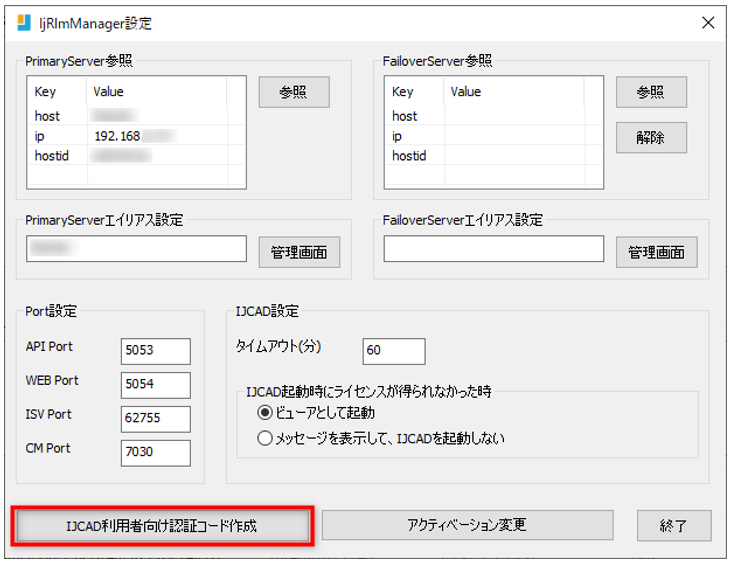Select host row in PrimaryServer list
The height and width of the screenshot is (564, 731).
click(136, 116)
